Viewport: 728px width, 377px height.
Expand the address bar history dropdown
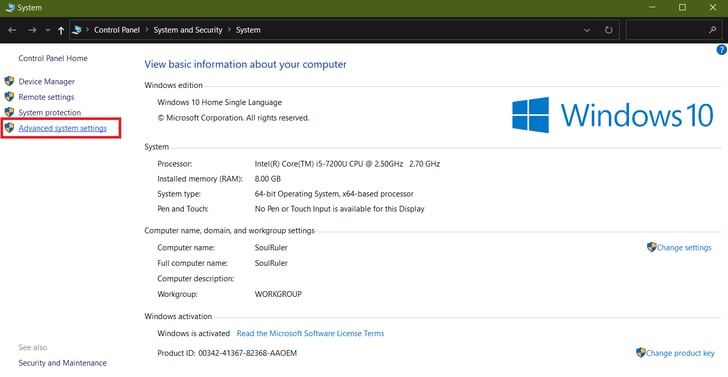(x=587, y=30)
